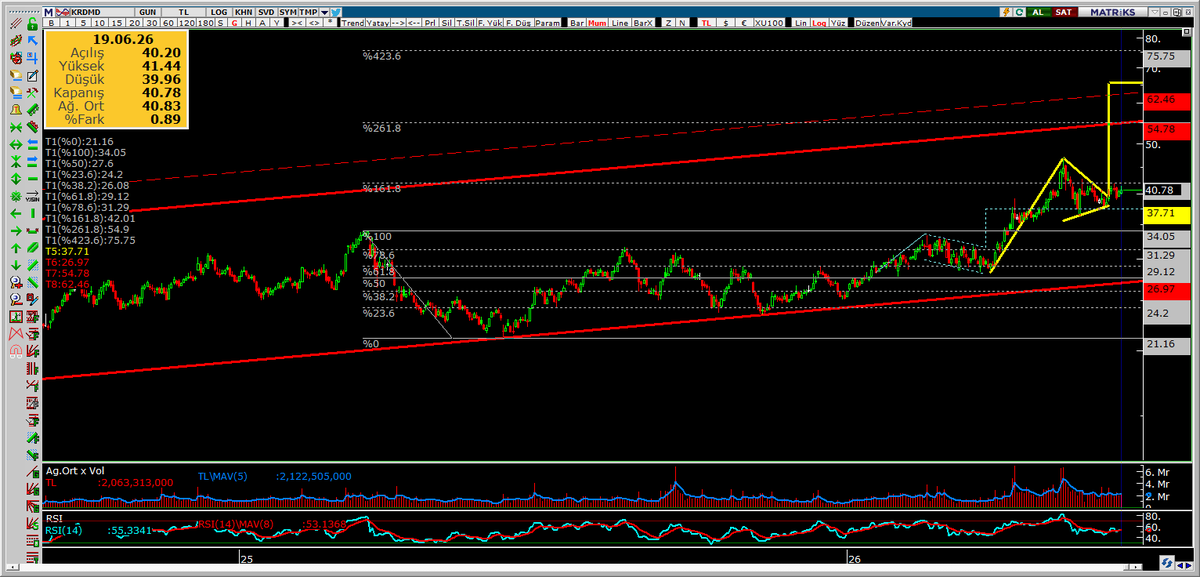
Task: Set price scale to Log
Action: point(819,23)
